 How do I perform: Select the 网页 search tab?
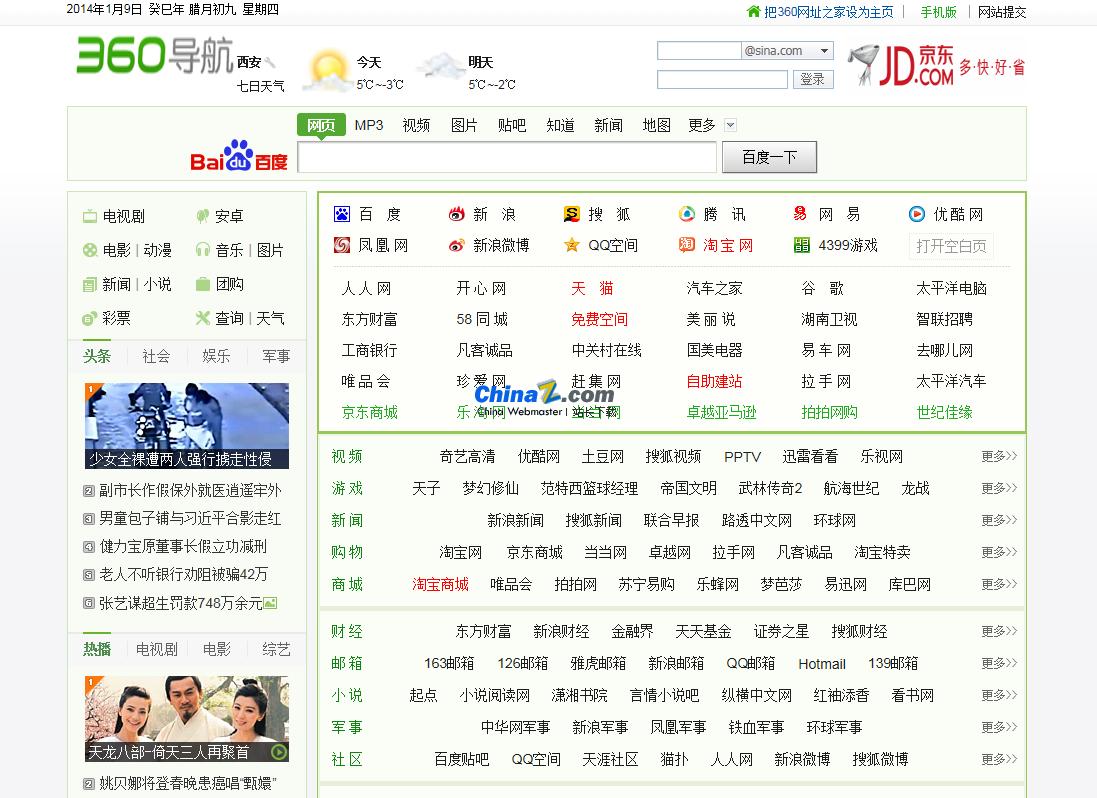[x=321, y=125]
